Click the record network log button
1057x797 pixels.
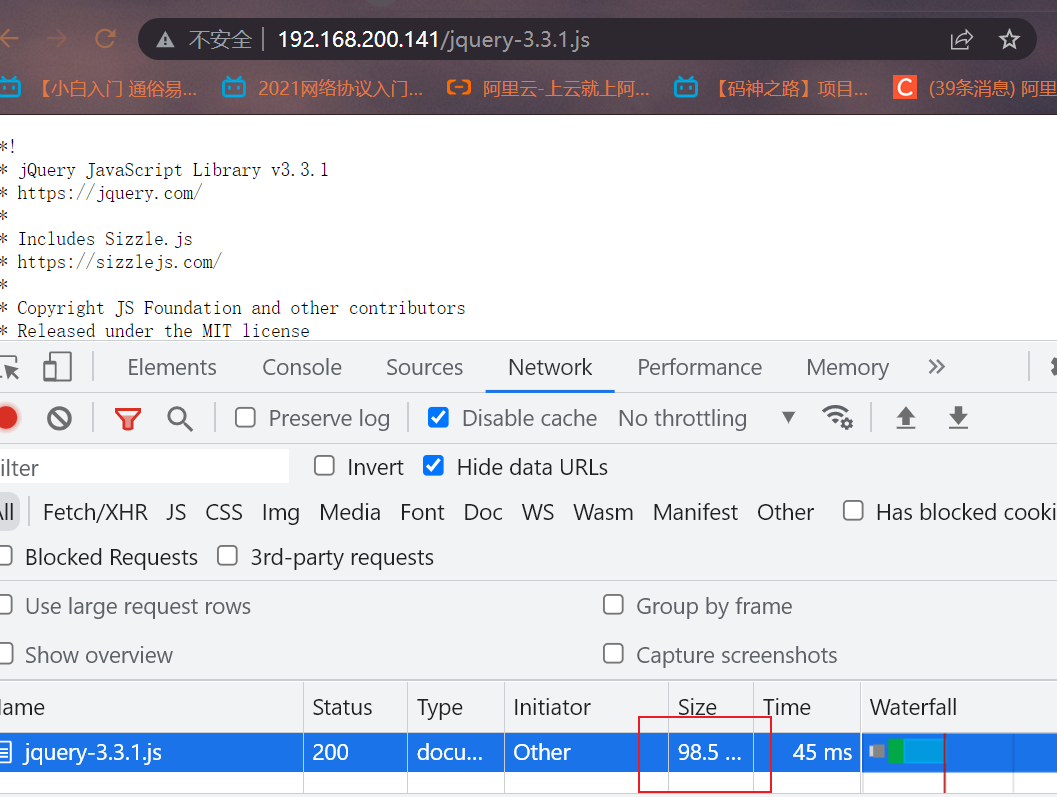pyautogui.click(x=7, y=418)
